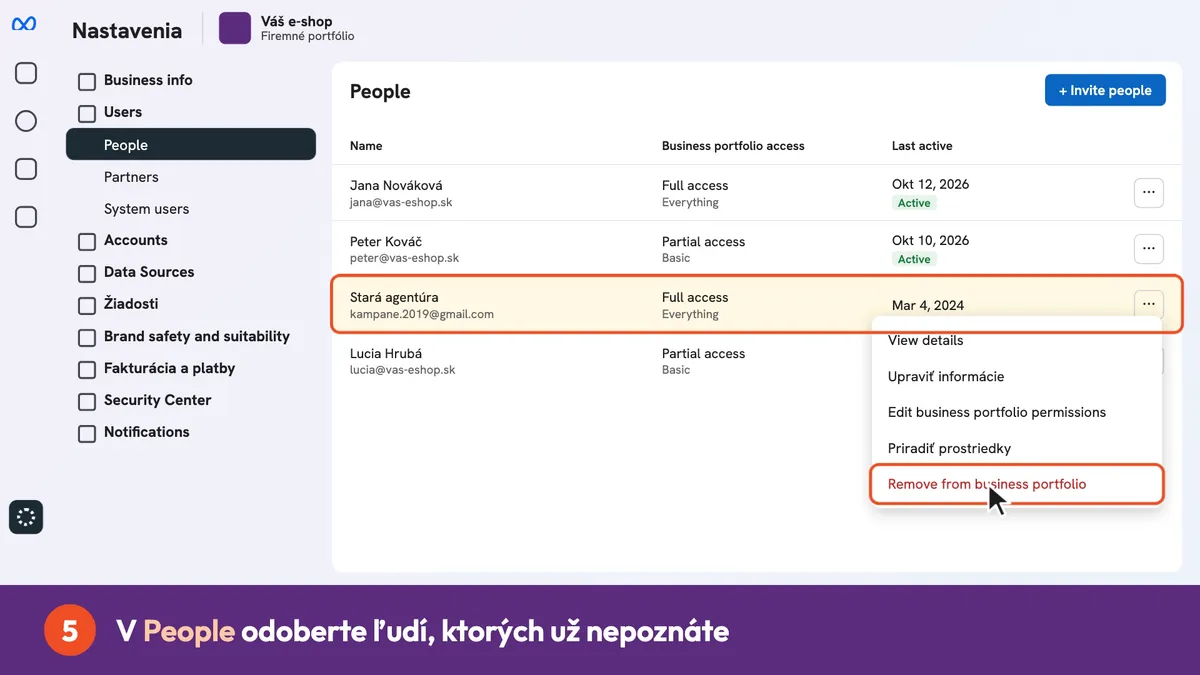Click the Name column header

coord(366,146)
